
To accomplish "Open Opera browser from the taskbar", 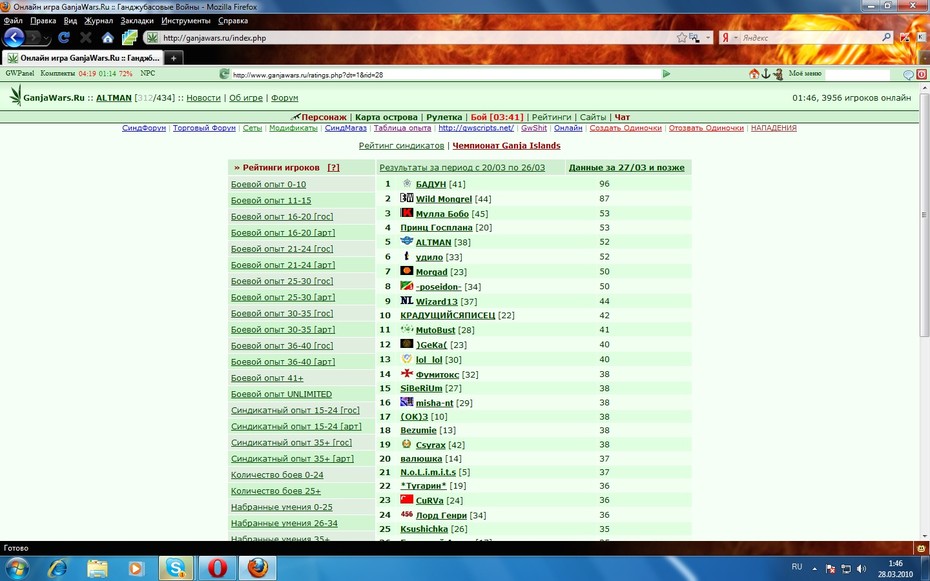I will pyautogui.click(x=217, y=569).
